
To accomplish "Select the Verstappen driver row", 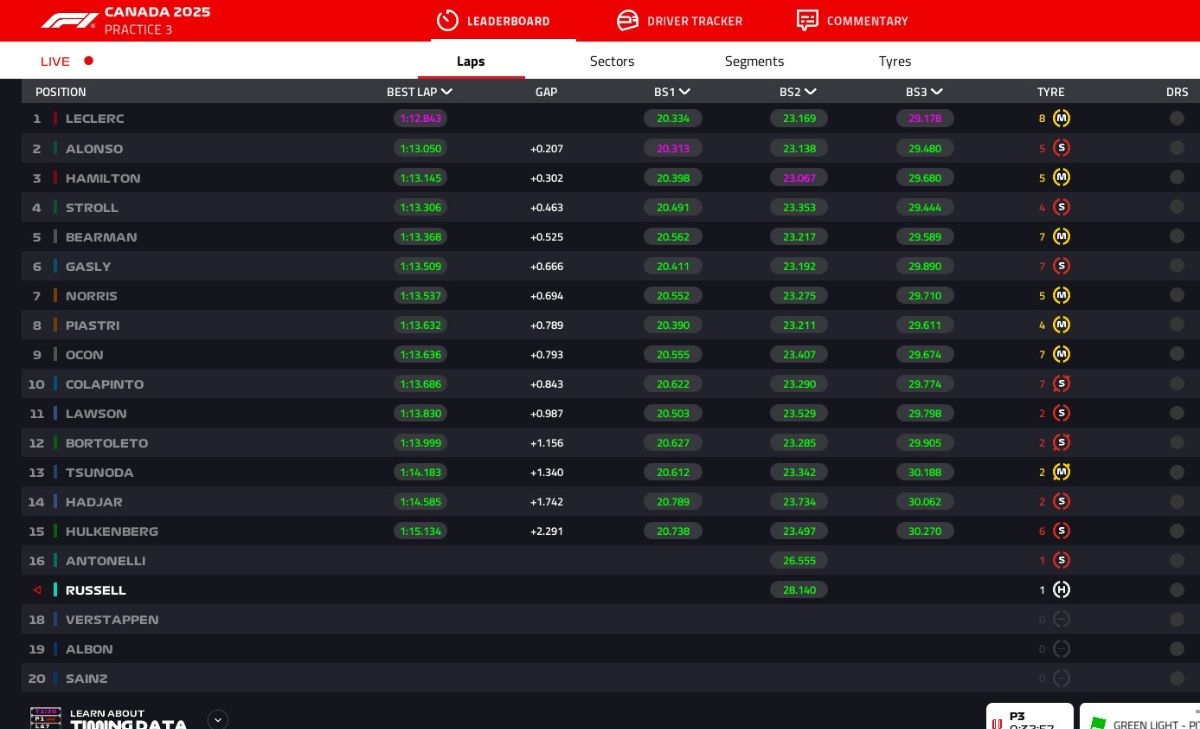I will [x=112, y=620].
